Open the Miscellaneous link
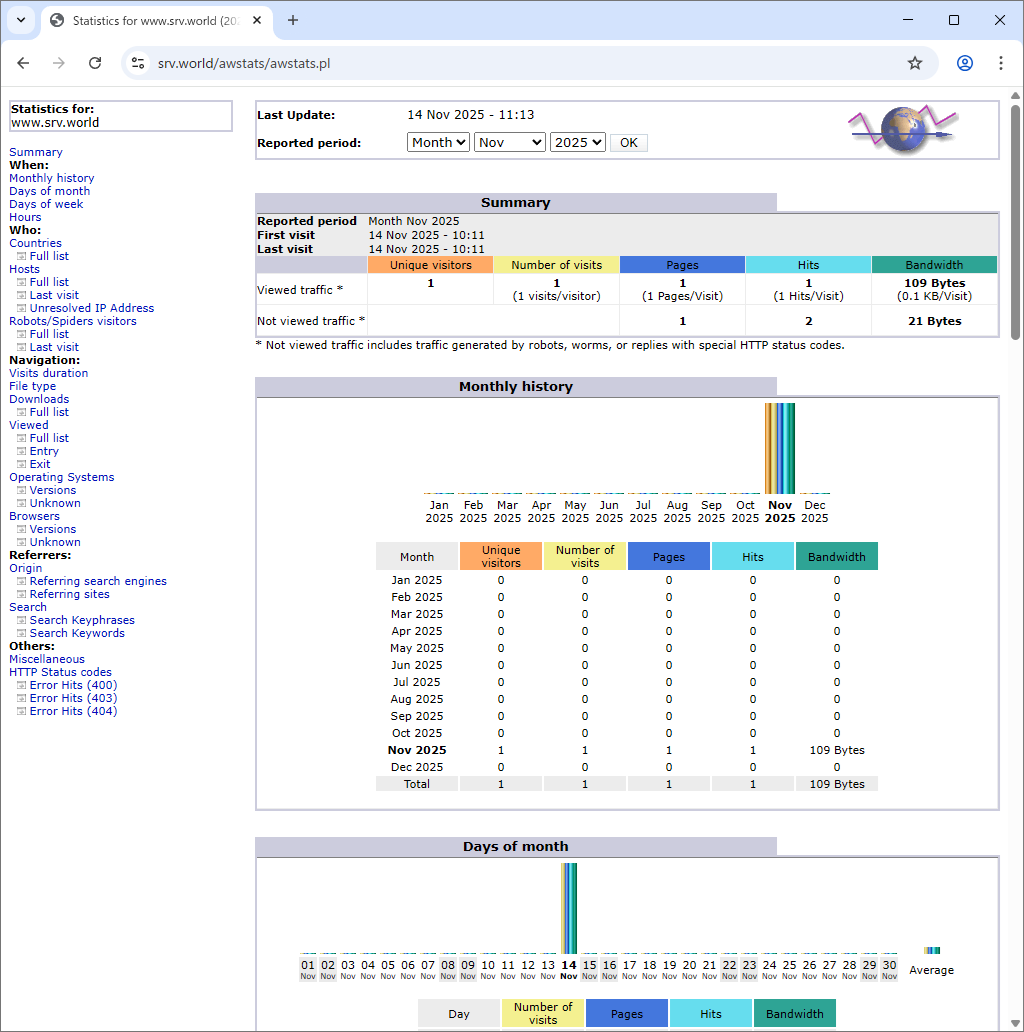 coord(47,659)
